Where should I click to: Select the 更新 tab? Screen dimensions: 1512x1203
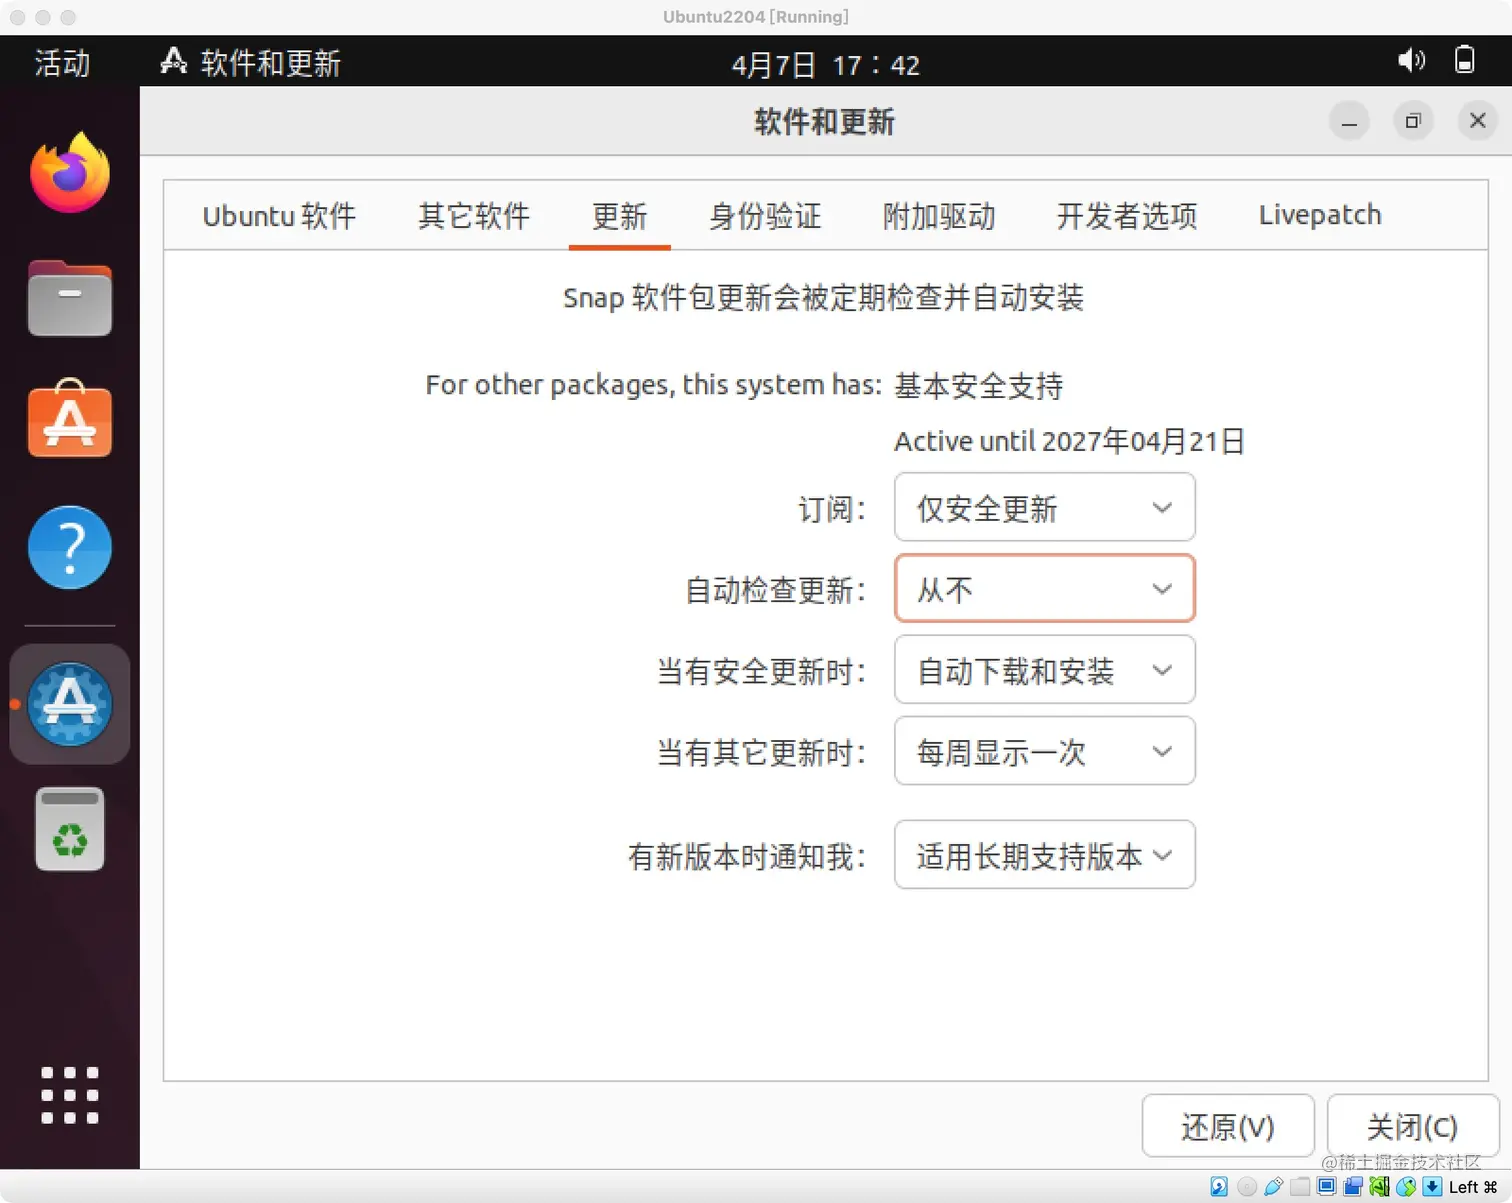click(x=619, y=216)
